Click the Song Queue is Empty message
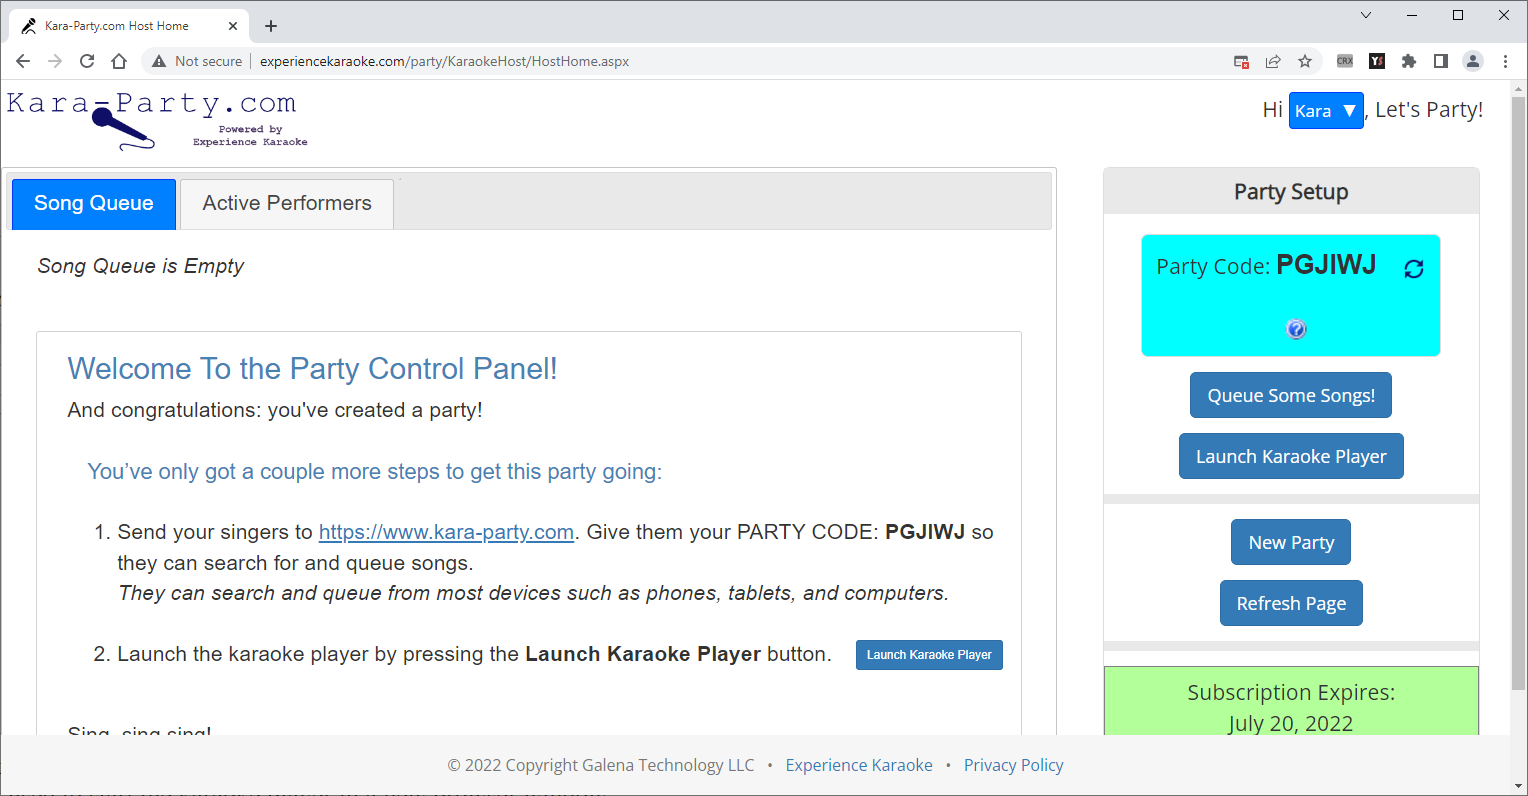This screenshot has width=1528, height=796. [x=141, y=266]
